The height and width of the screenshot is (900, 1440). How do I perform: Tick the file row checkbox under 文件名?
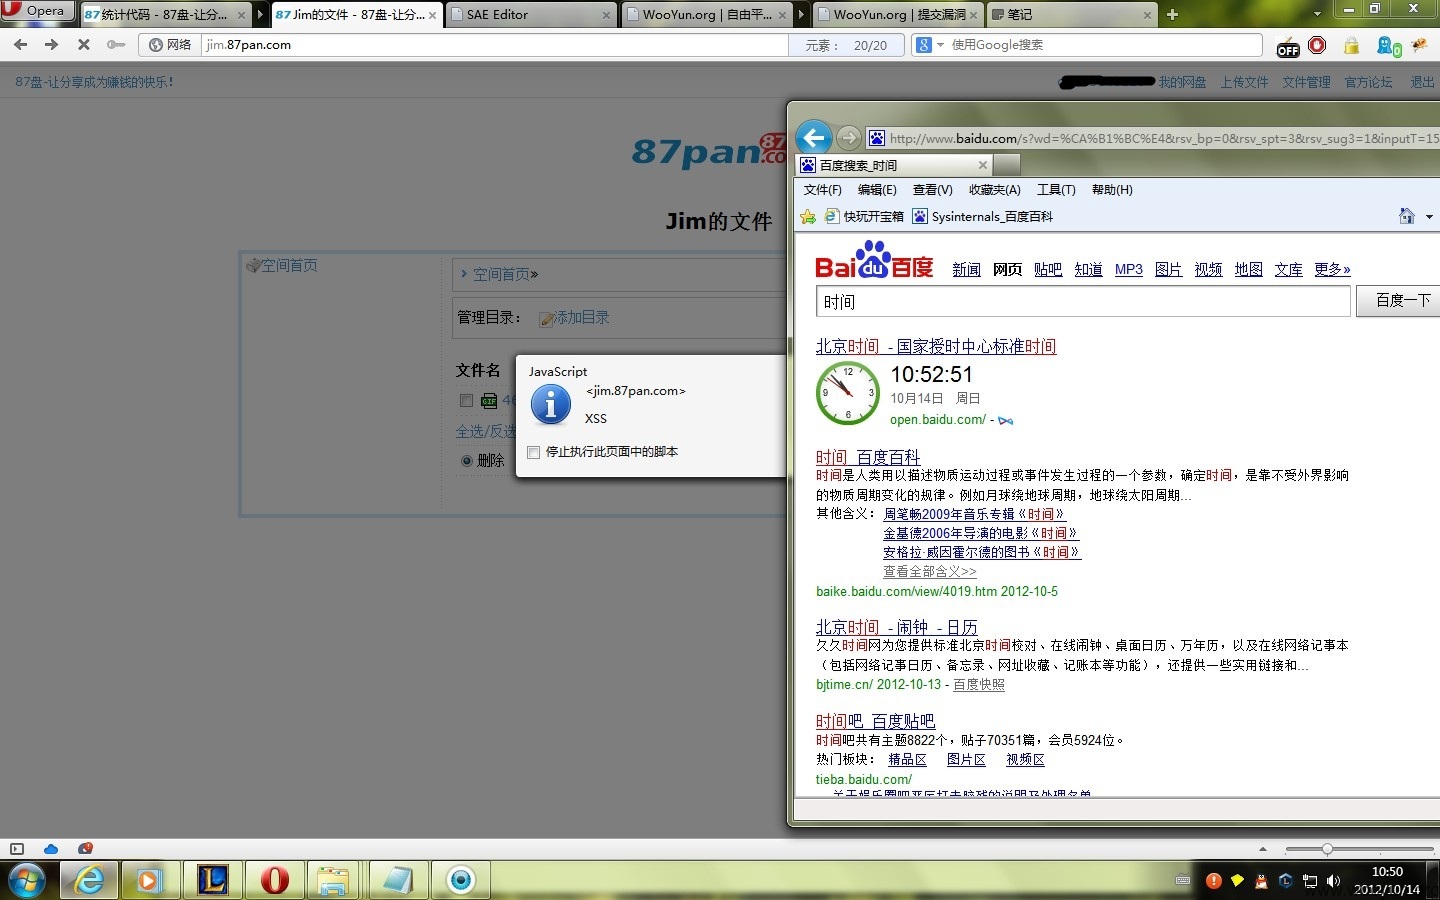pos(466,400)
